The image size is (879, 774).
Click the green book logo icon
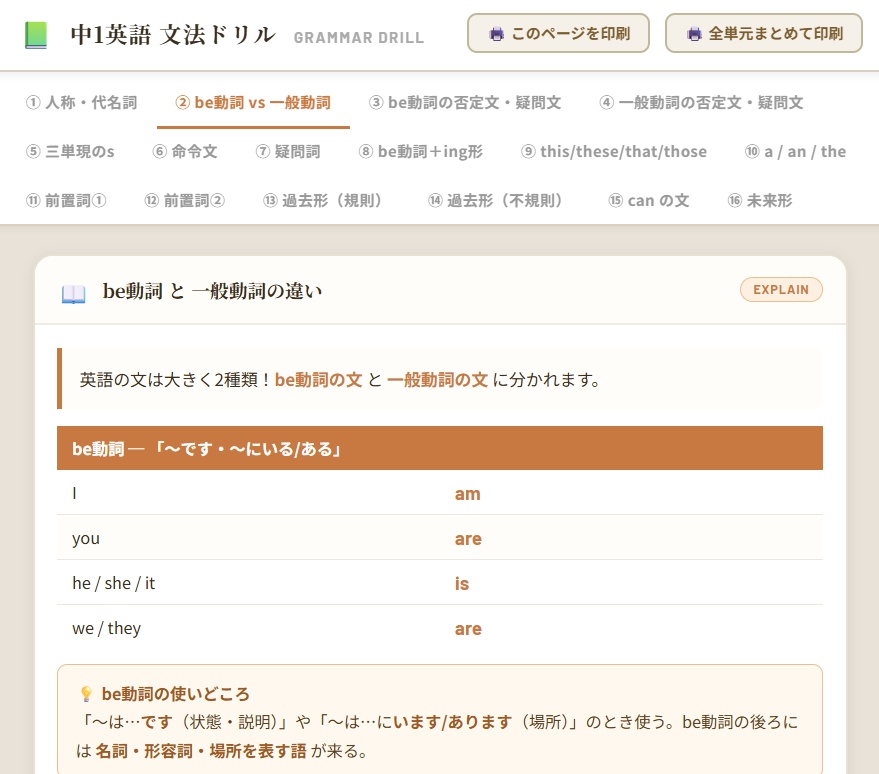tap(36, 35)
